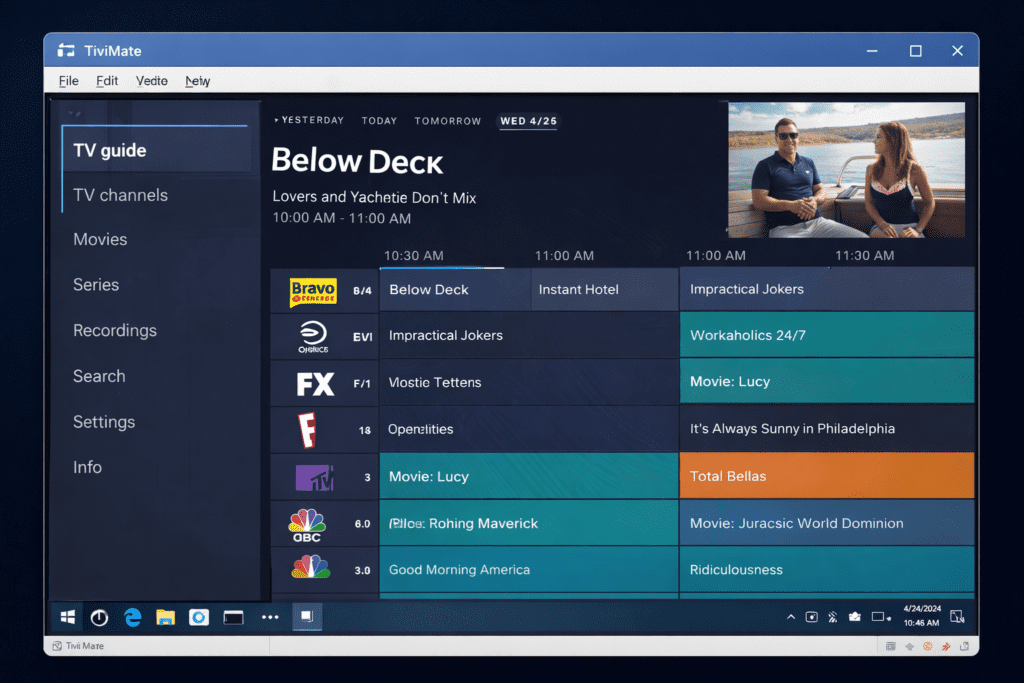Select the active app icon in taskbar
The width and height of the screenshot is (1024, 683).
[x=307, y=616]
